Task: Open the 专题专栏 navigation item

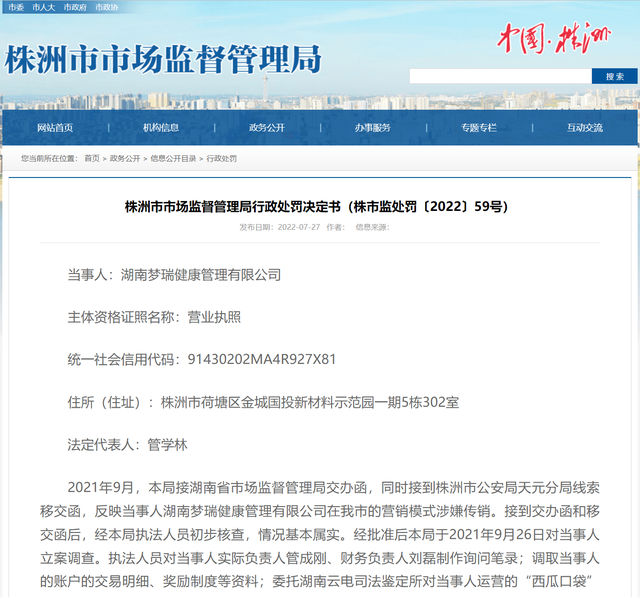Action: (x=479, y=128)
